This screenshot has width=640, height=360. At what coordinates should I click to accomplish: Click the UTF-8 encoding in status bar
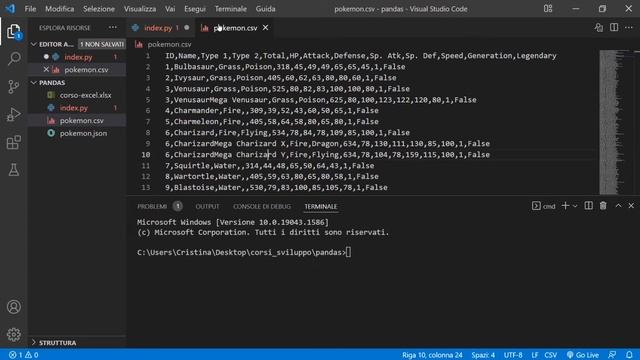pyautogui.click(x=513, y=355)
